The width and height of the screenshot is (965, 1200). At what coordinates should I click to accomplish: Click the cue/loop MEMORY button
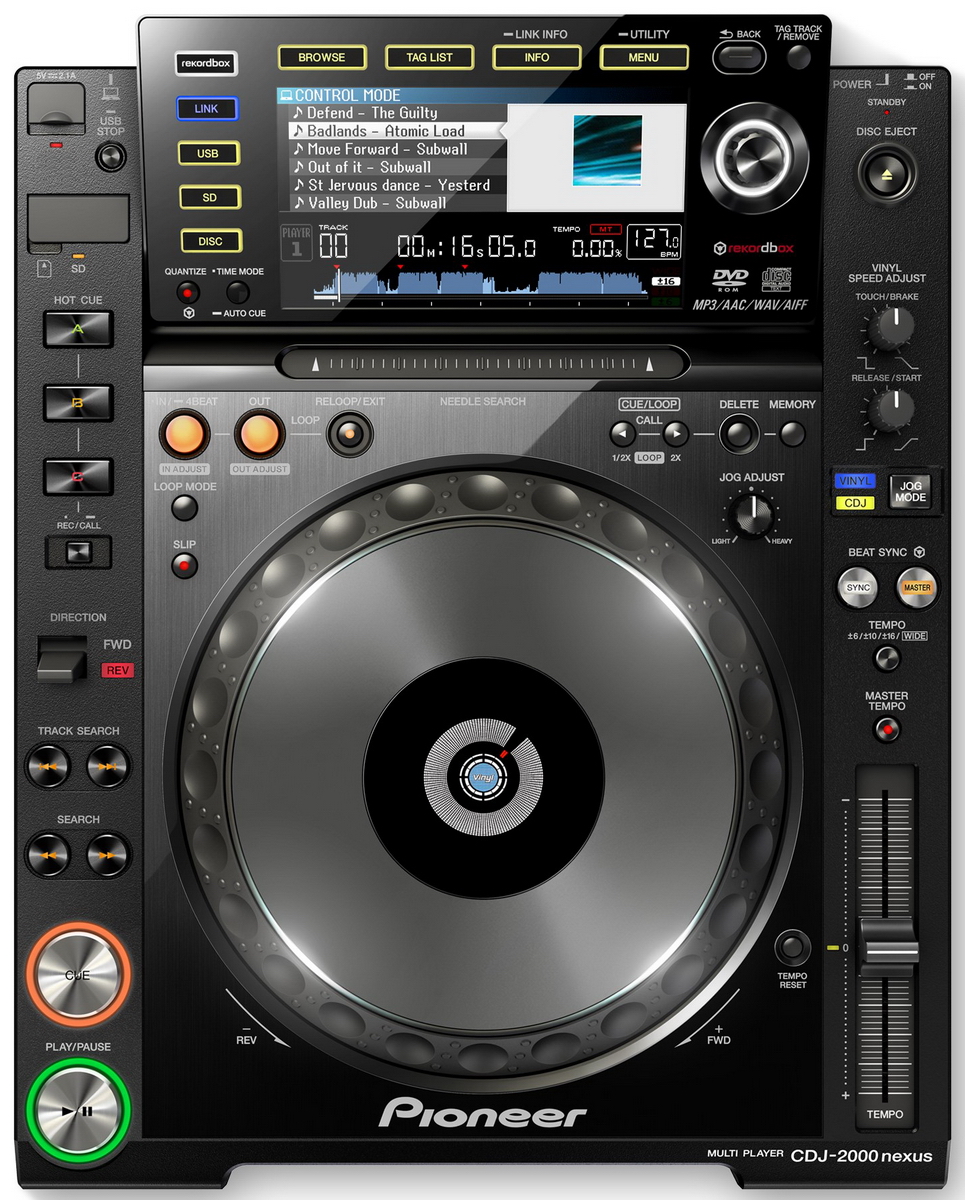point(792,434)
